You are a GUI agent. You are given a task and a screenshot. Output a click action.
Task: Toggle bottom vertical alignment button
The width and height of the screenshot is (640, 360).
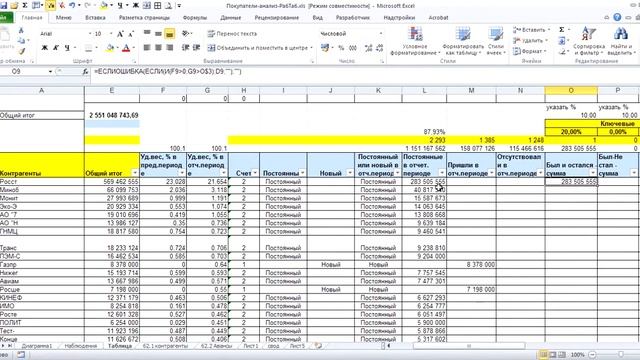[x=170, y=34]
